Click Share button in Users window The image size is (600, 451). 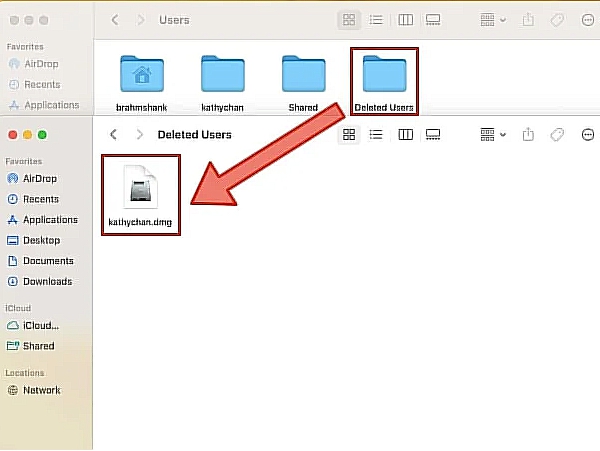point(528,20)
